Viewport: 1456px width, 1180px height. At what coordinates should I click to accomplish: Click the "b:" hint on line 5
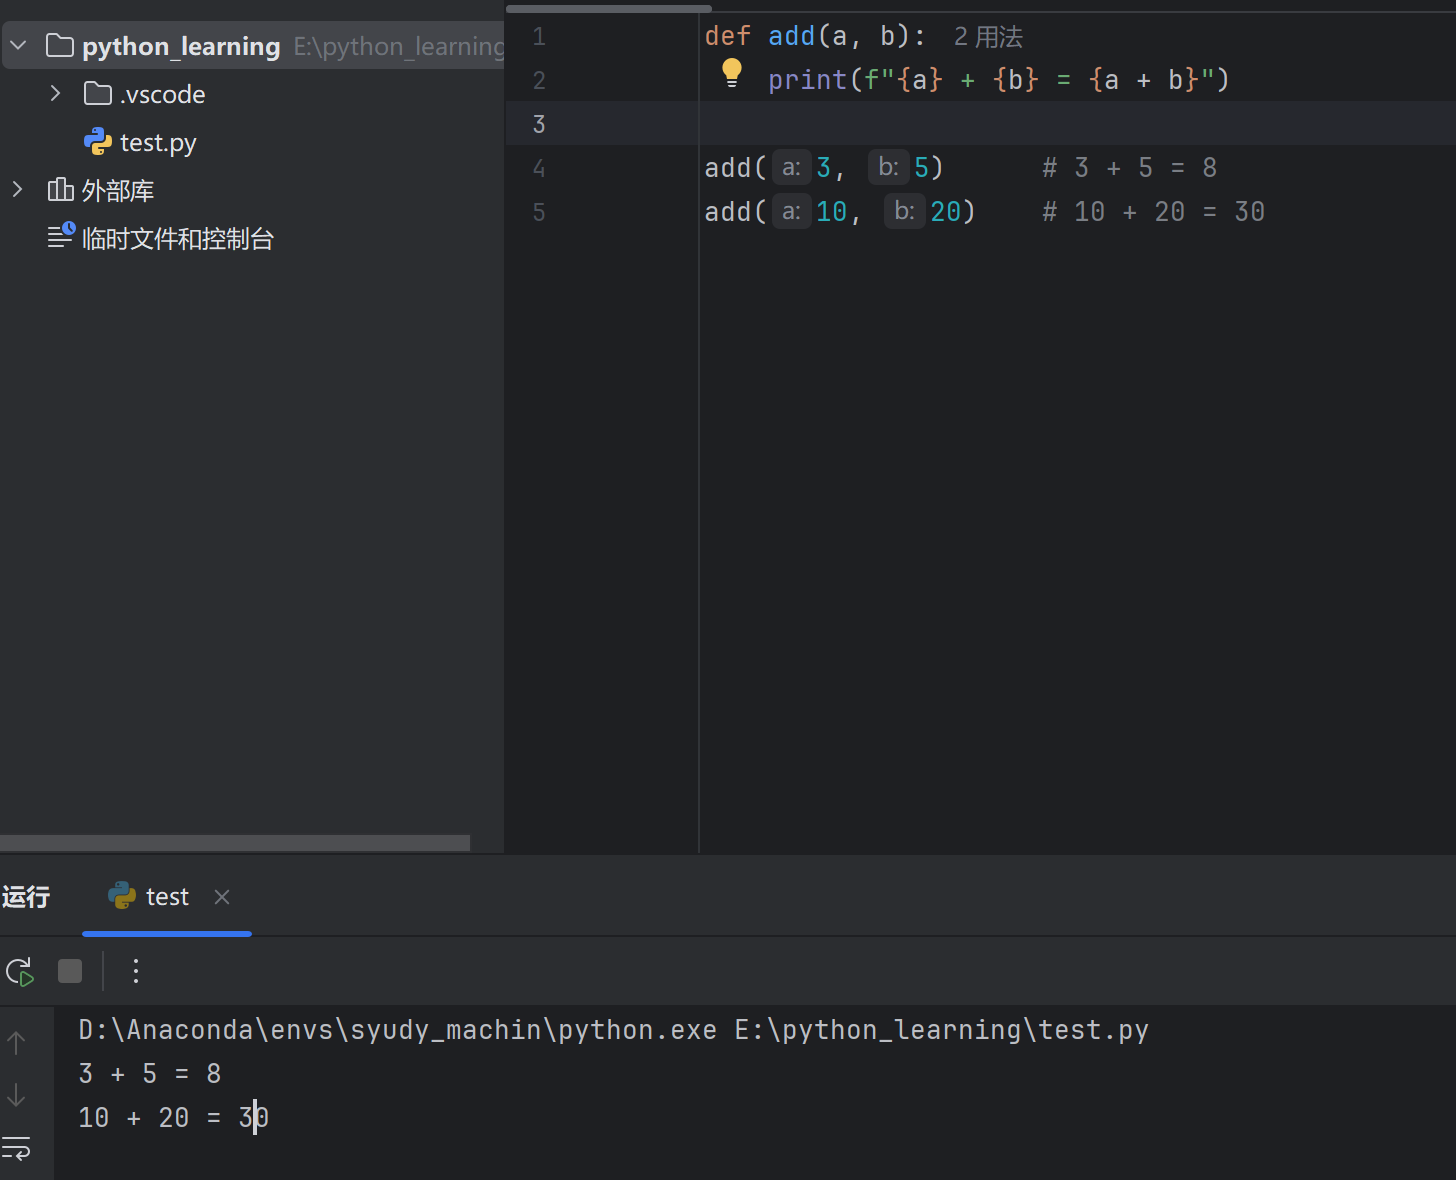coord(904,212)
